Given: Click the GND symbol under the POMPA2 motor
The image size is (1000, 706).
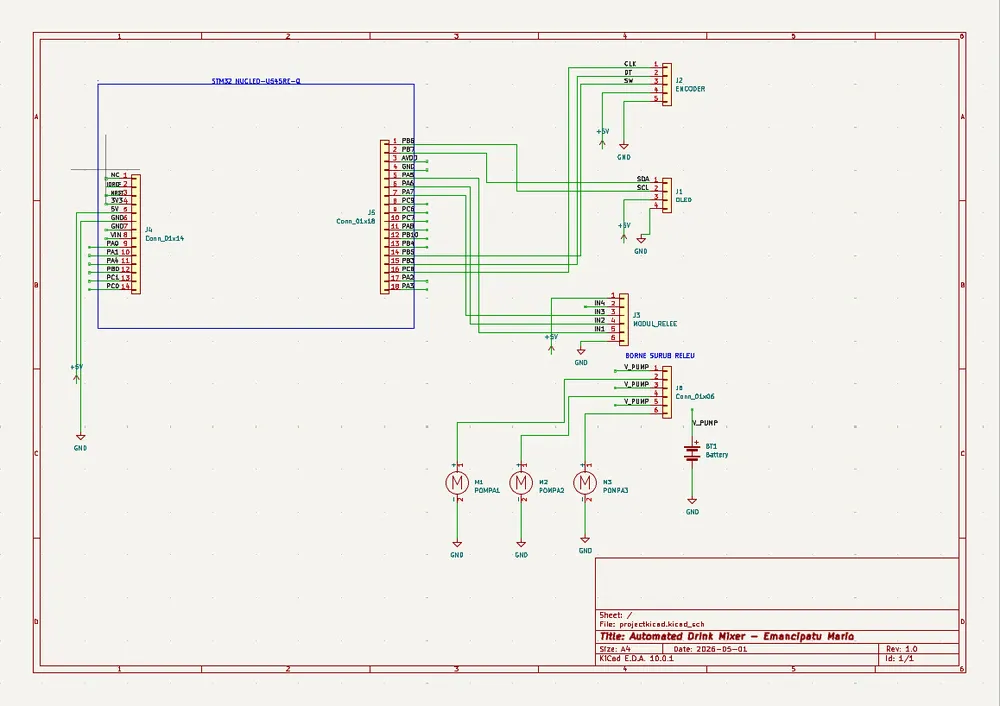Looking at the screenshot, I should tap(521, 549).
